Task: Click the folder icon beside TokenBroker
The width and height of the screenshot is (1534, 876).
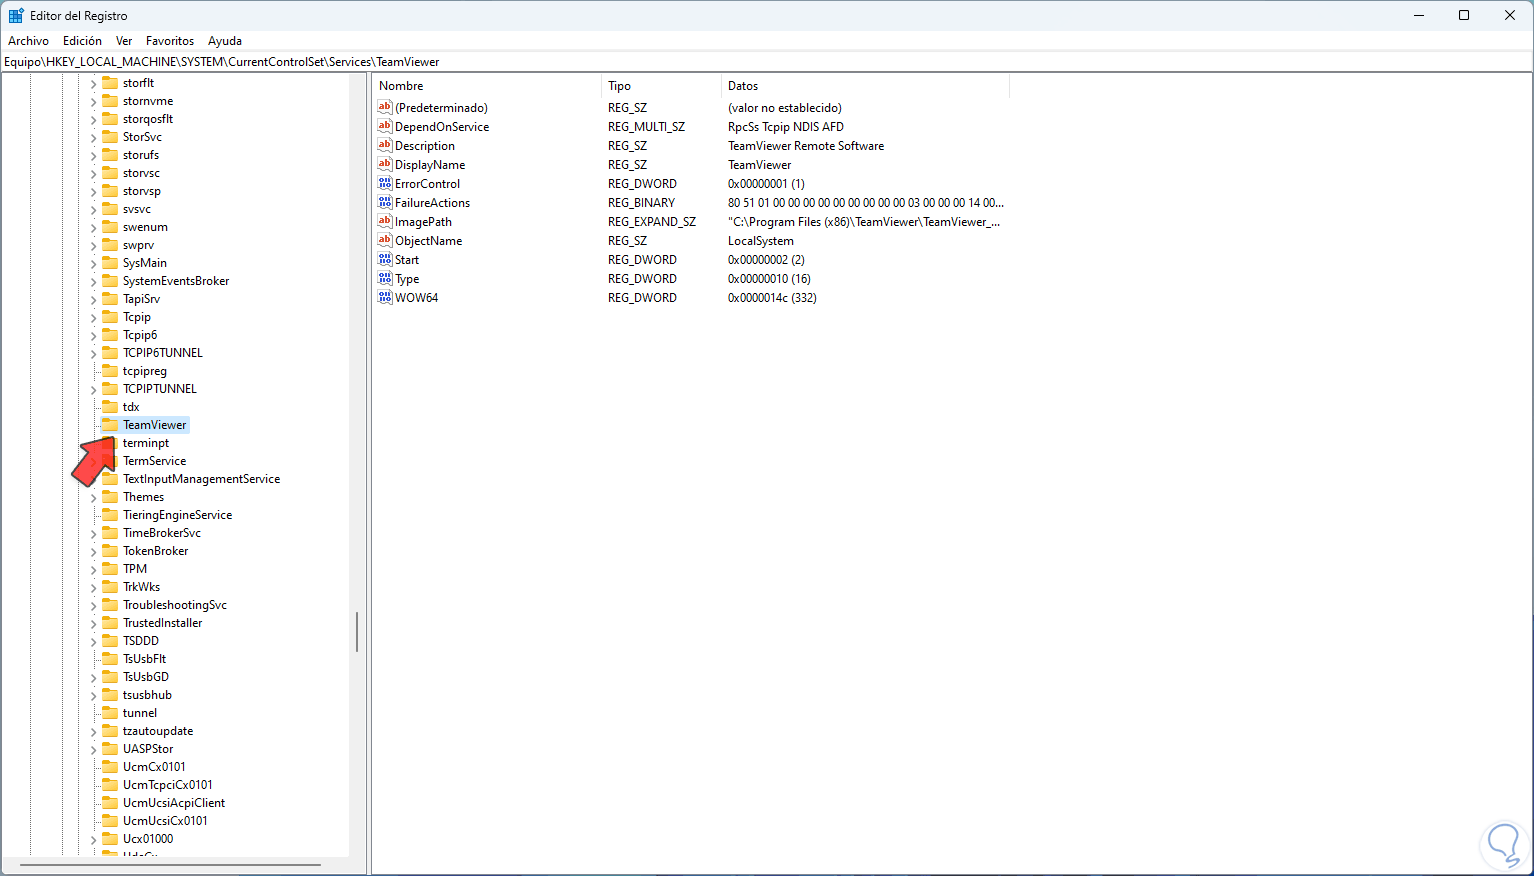Action: tap(110, 551)
